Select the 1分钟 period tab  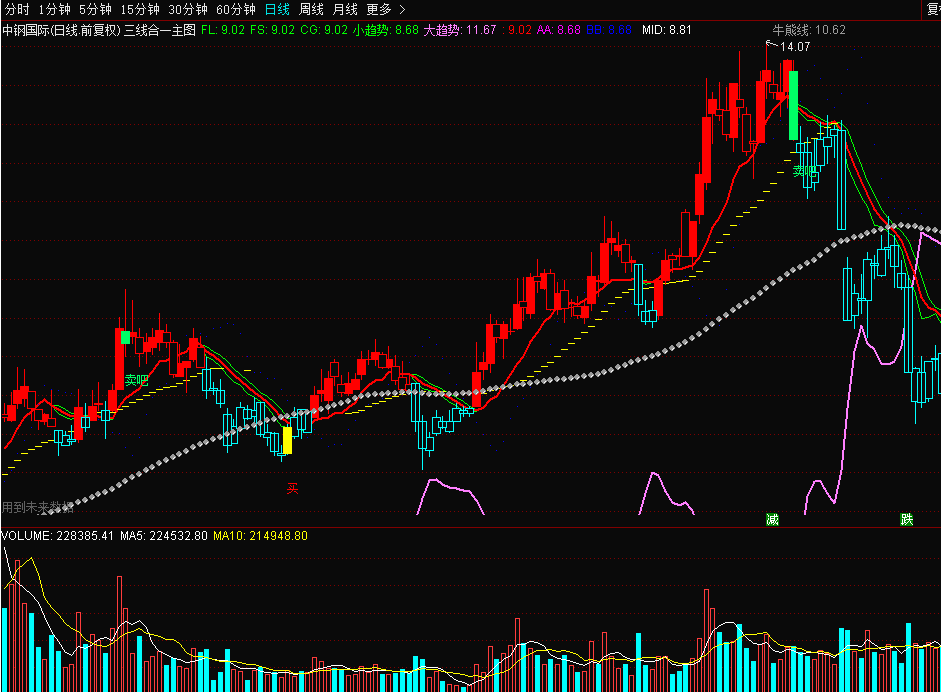pyautogui.click(x=55, y=10)
